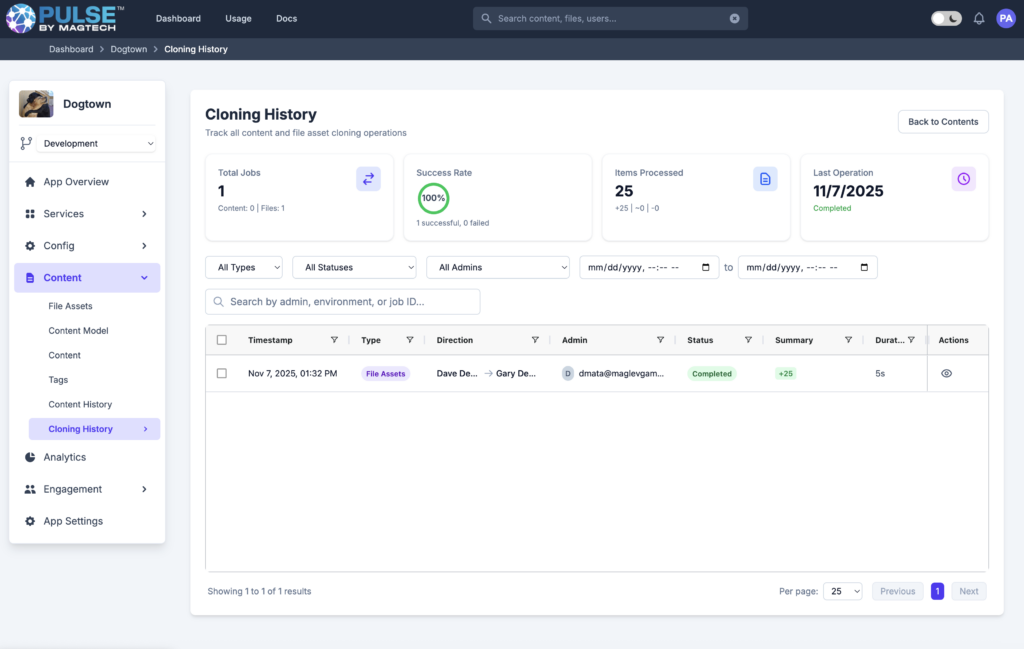Click the eye icon to view job

coord(946,373)
